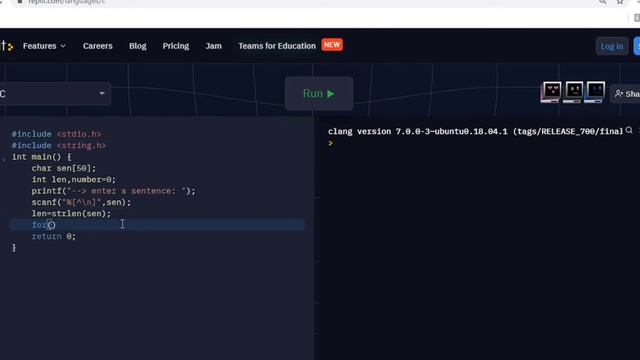This screenshot has height=360, width=640.
Task: Select the neutral pixel face theme icon
Action: pyautogui.click(x=573, y=92)
